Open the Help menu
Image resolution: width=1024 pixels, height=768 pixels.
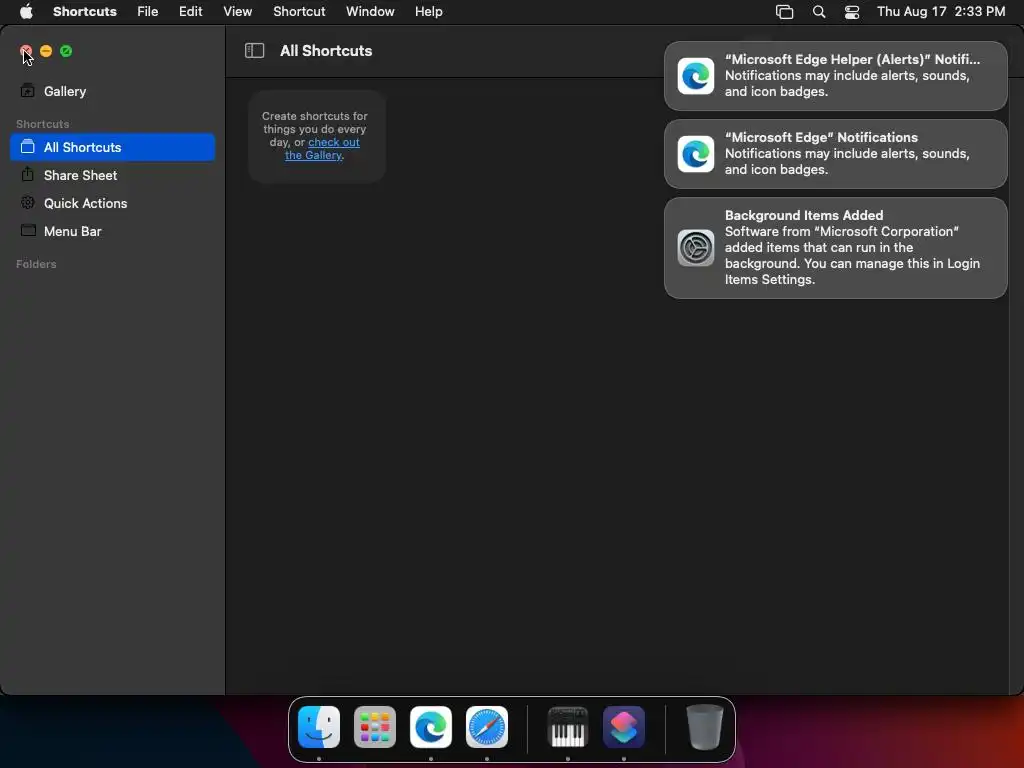pyautogui.click(x=428, y=11)
